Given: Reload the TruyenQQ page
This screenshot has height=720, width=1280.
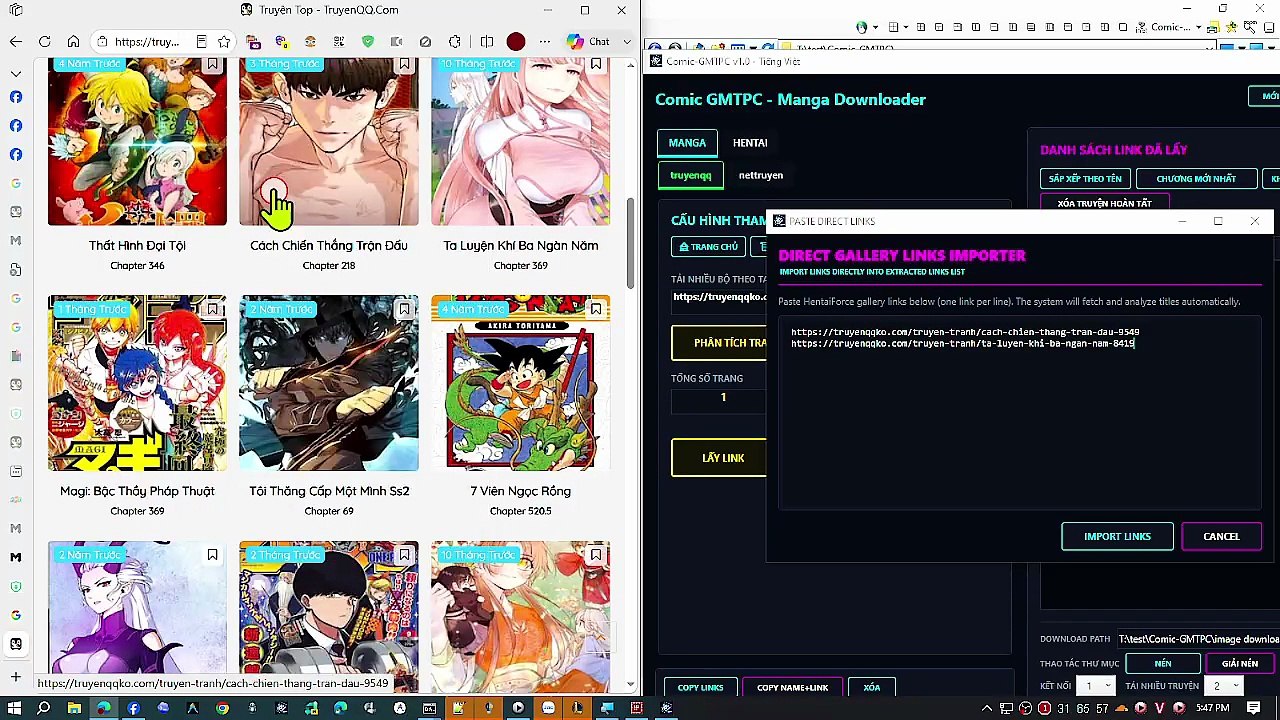Looking at the screenshot, I should coord(45,42).
